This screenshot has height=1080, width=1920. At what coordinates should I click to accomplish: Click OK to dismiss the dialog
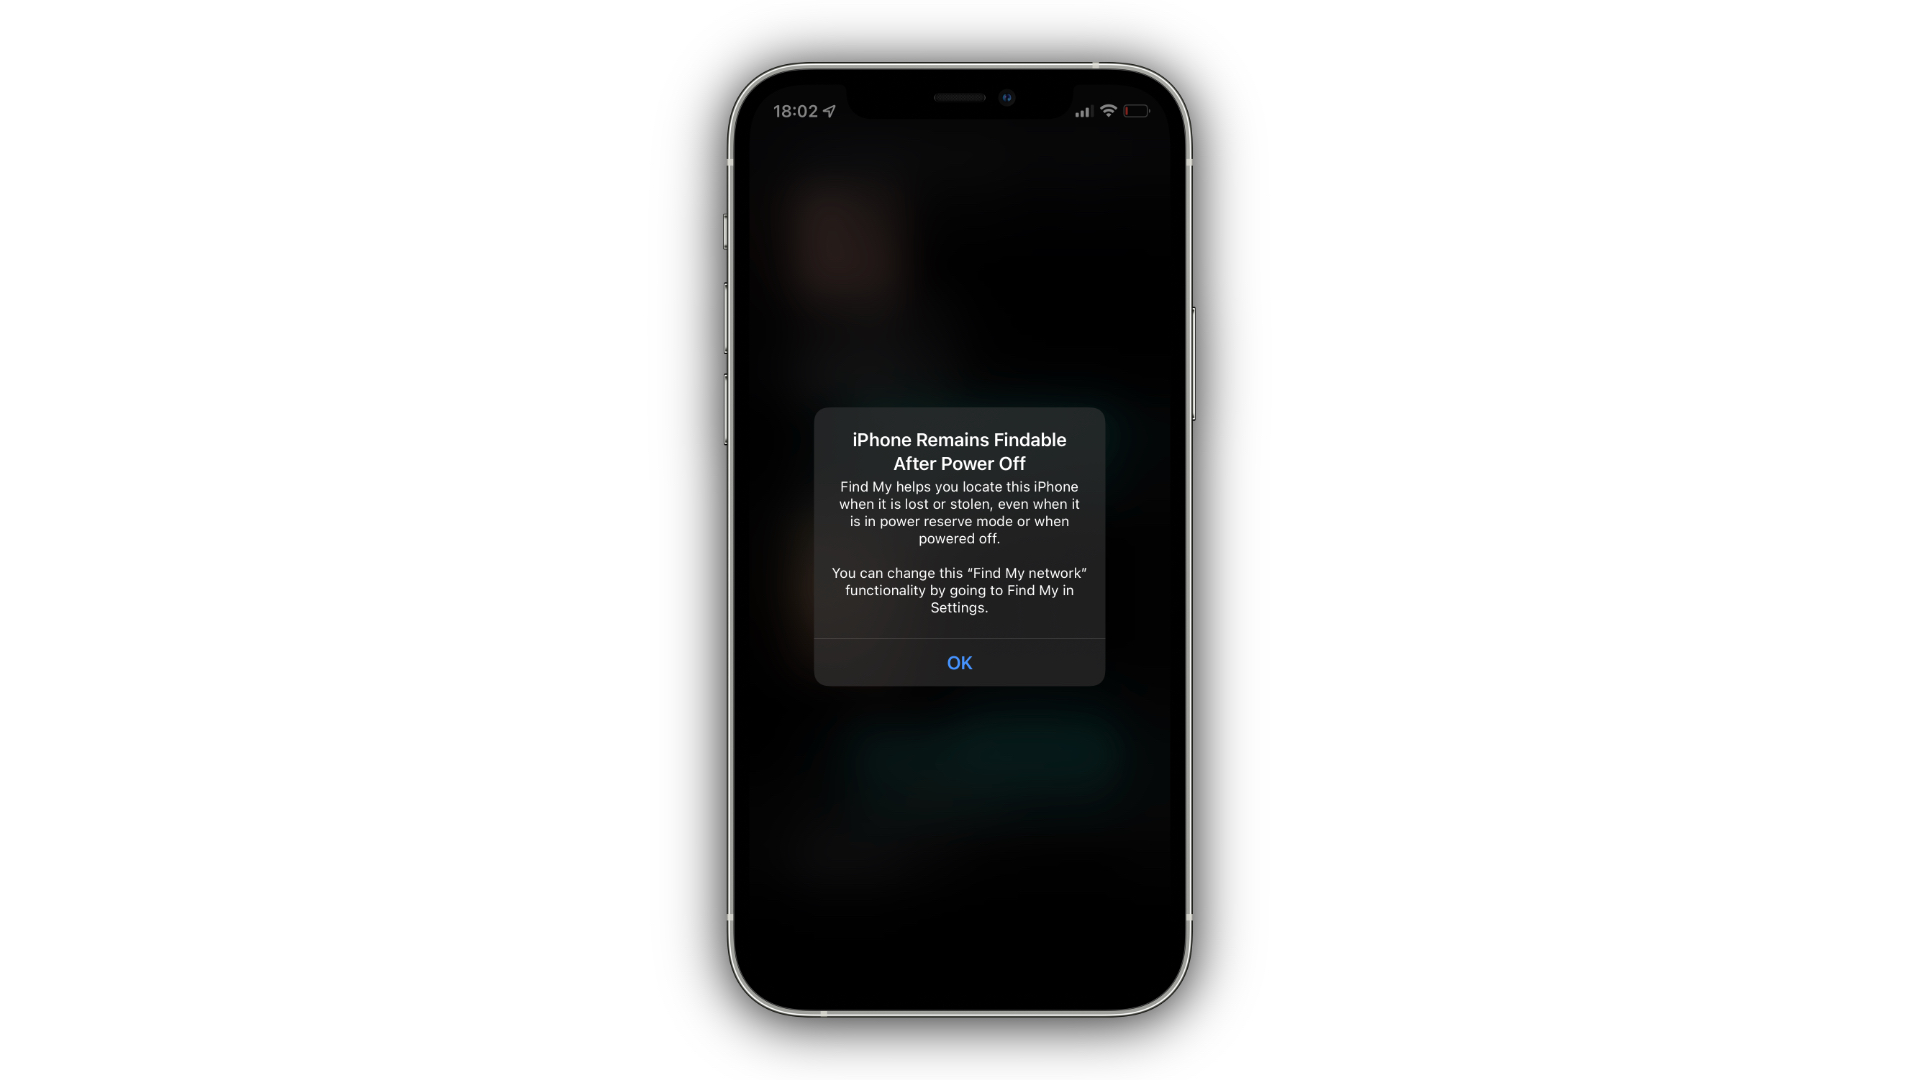coord(959,662)
